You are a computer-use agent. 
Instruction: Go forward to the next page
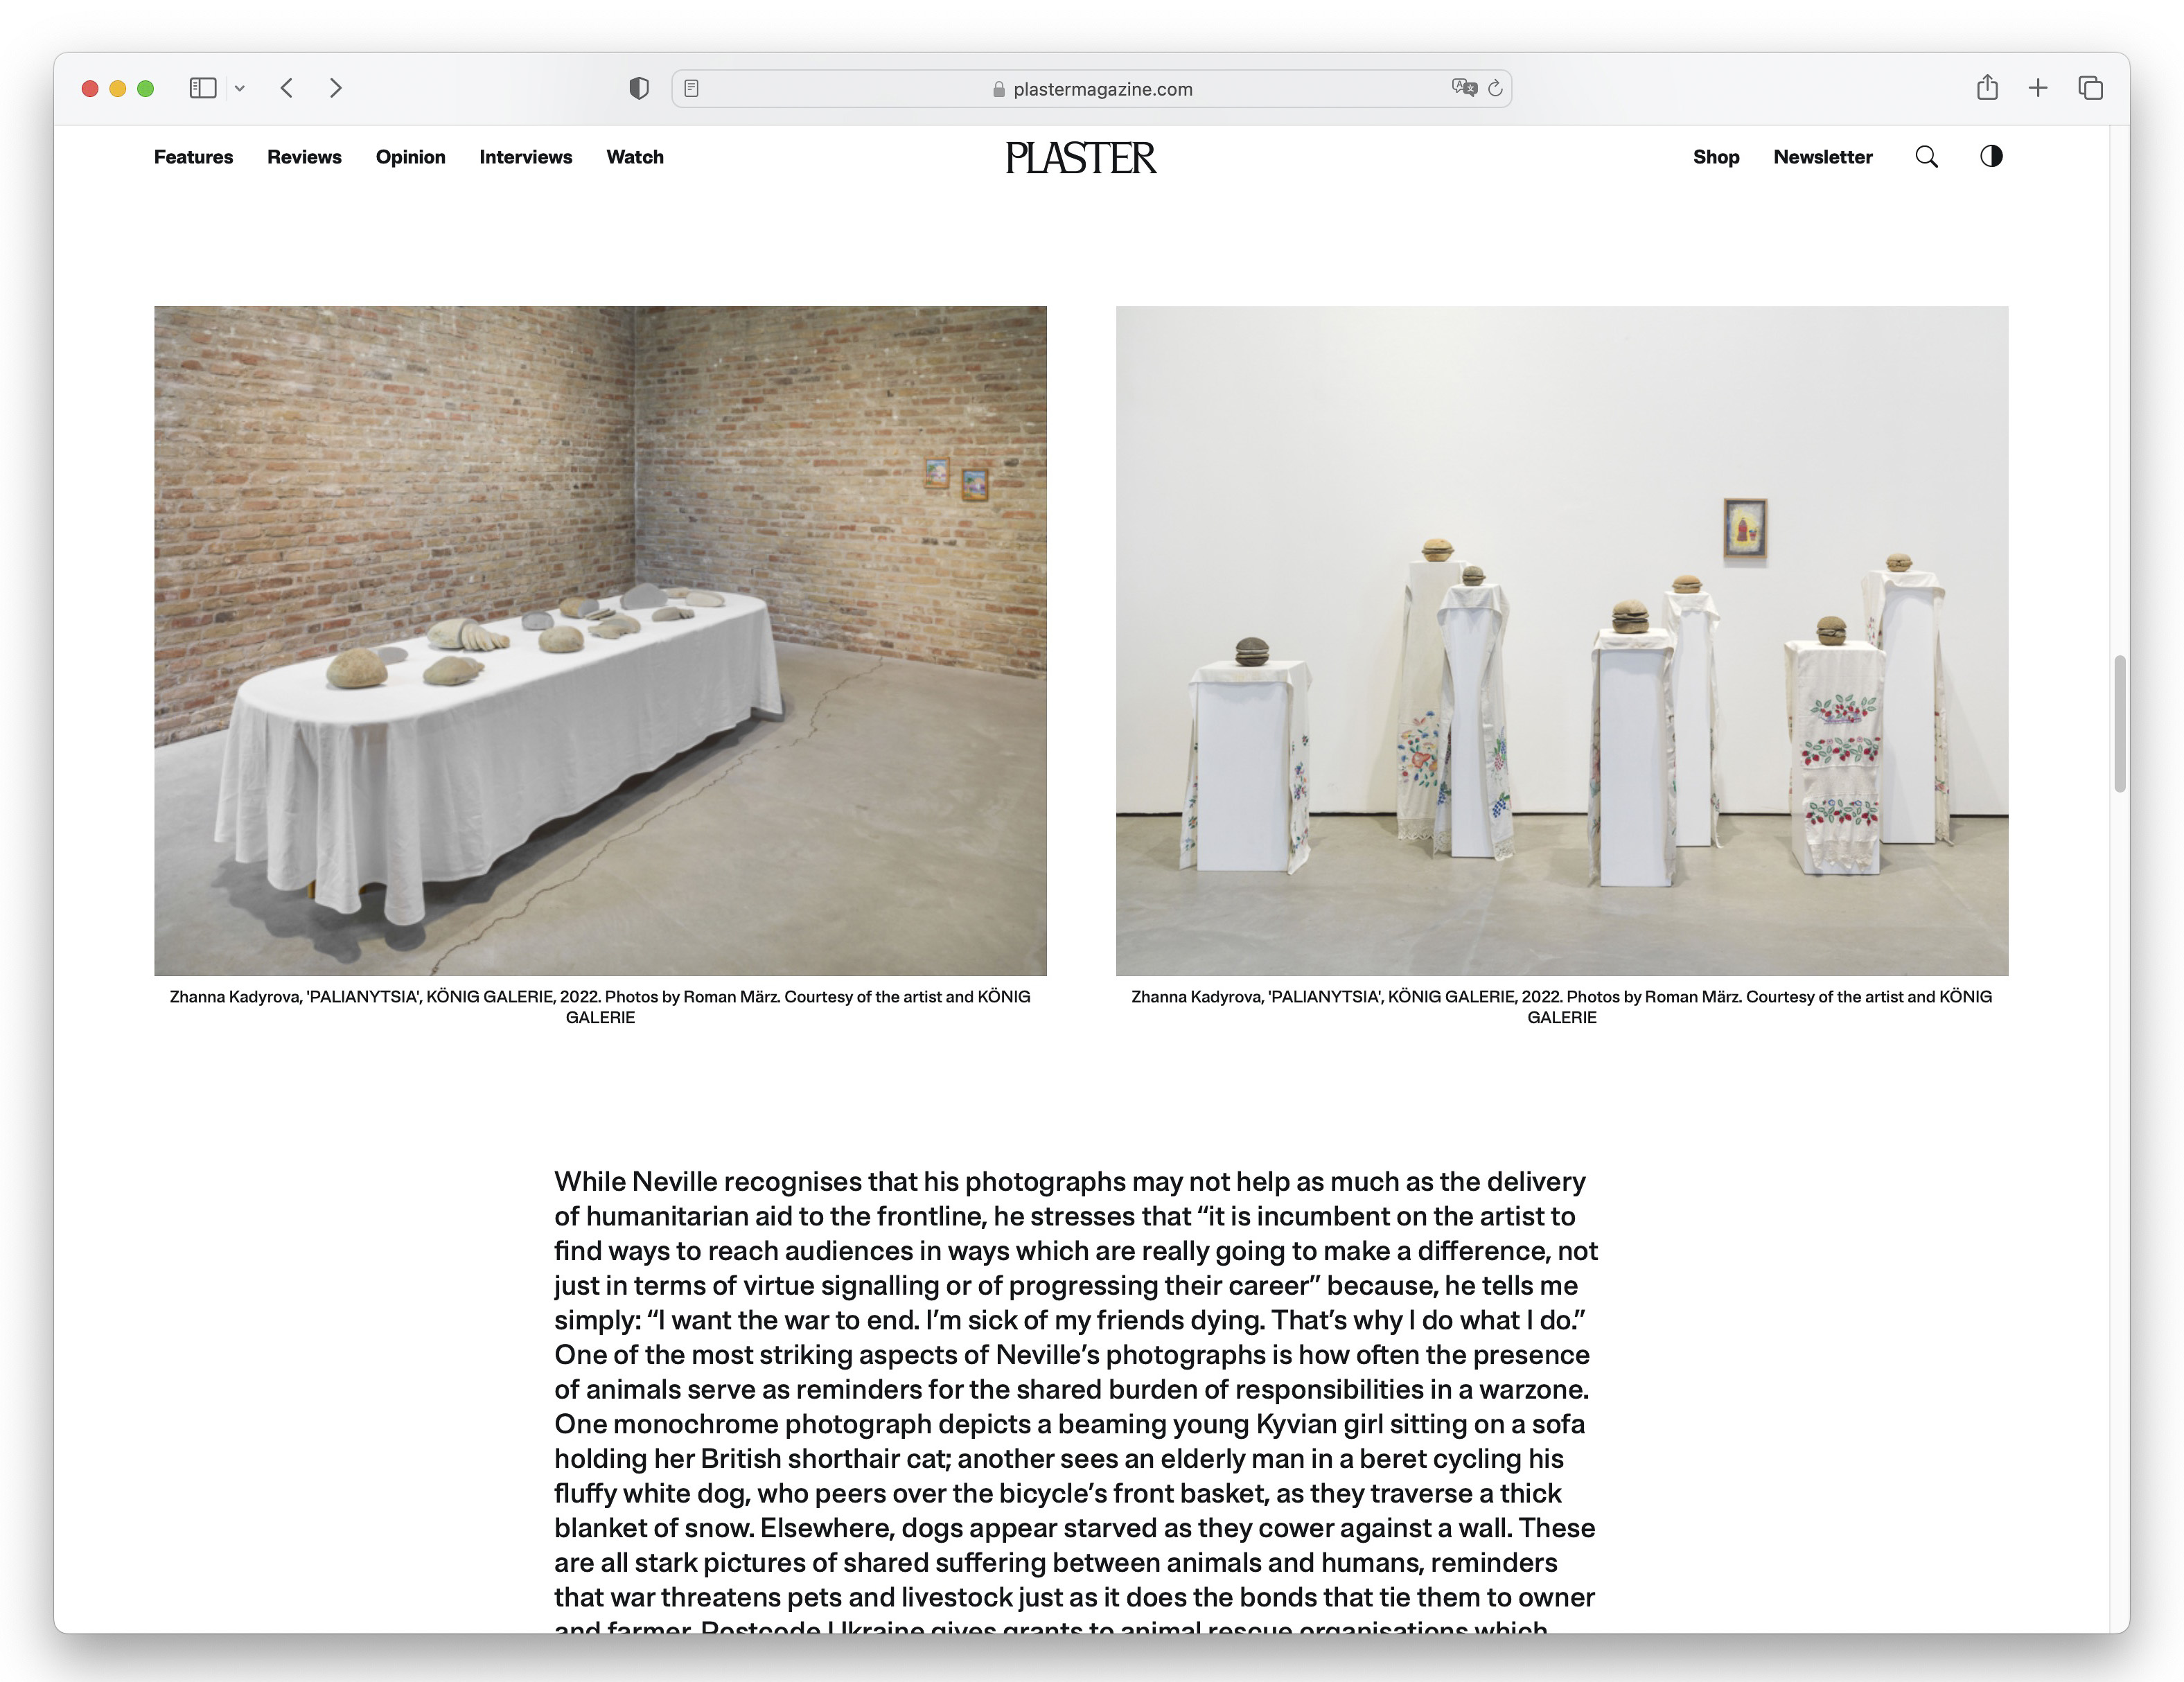[336, 88]
